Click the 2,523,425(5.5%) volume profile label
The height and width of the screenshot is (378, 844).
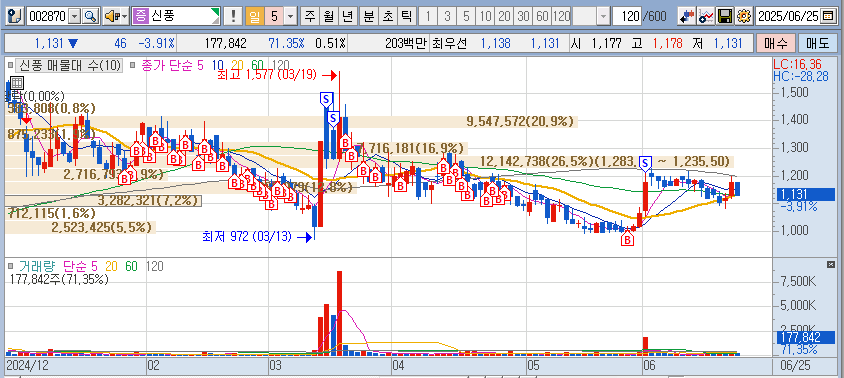point(102,227)
